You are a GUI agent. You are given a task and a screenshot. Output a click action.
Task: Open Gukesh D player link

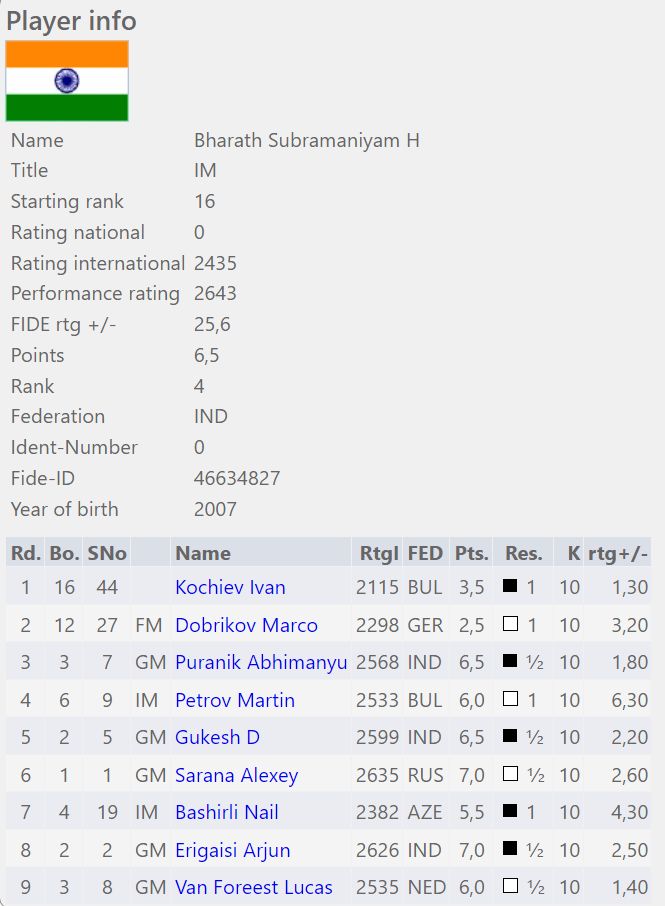pos(217,737)
